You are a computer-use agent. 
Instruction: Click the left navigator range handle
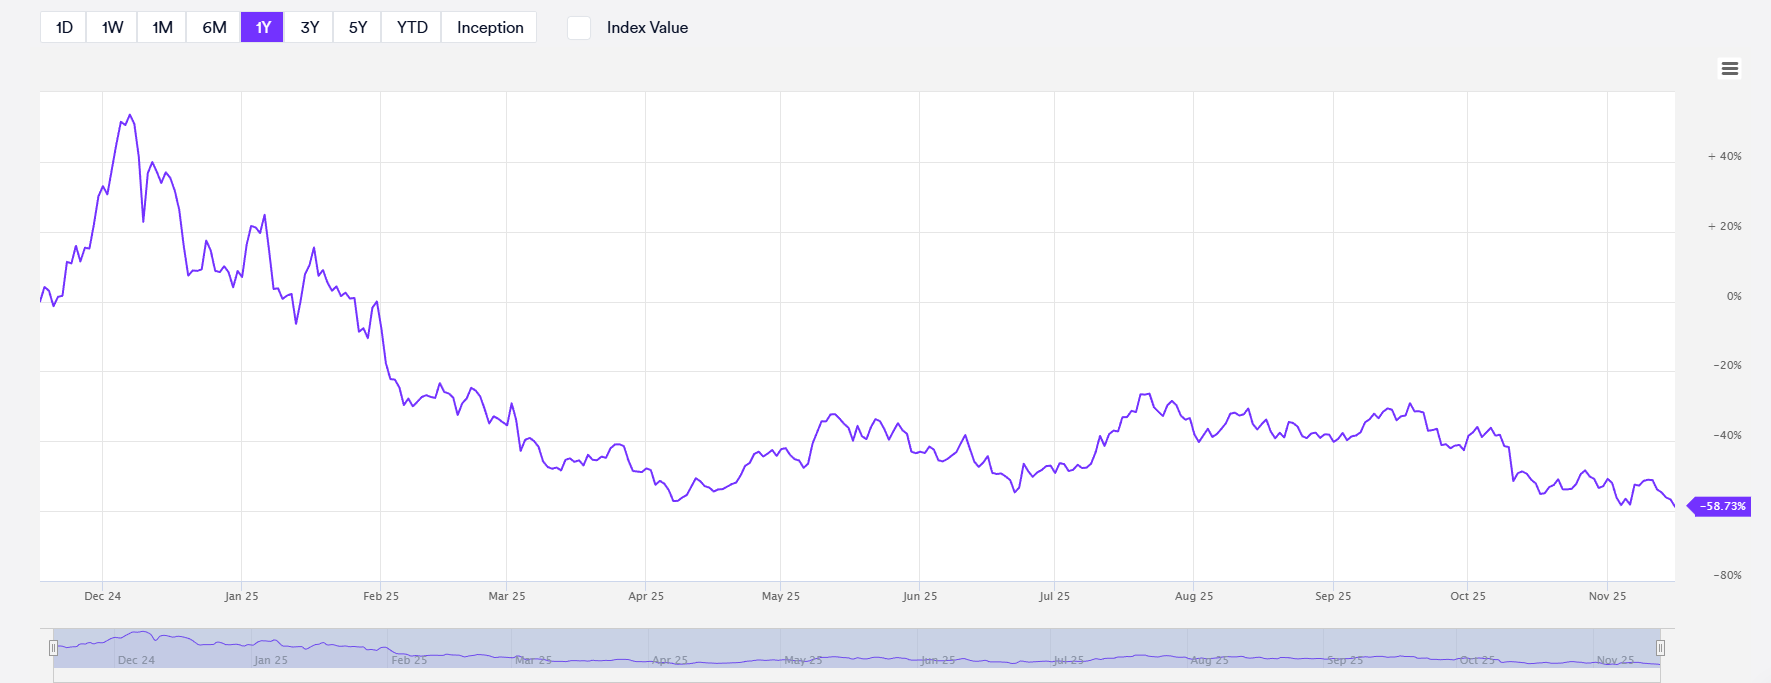tap(53, 648)
